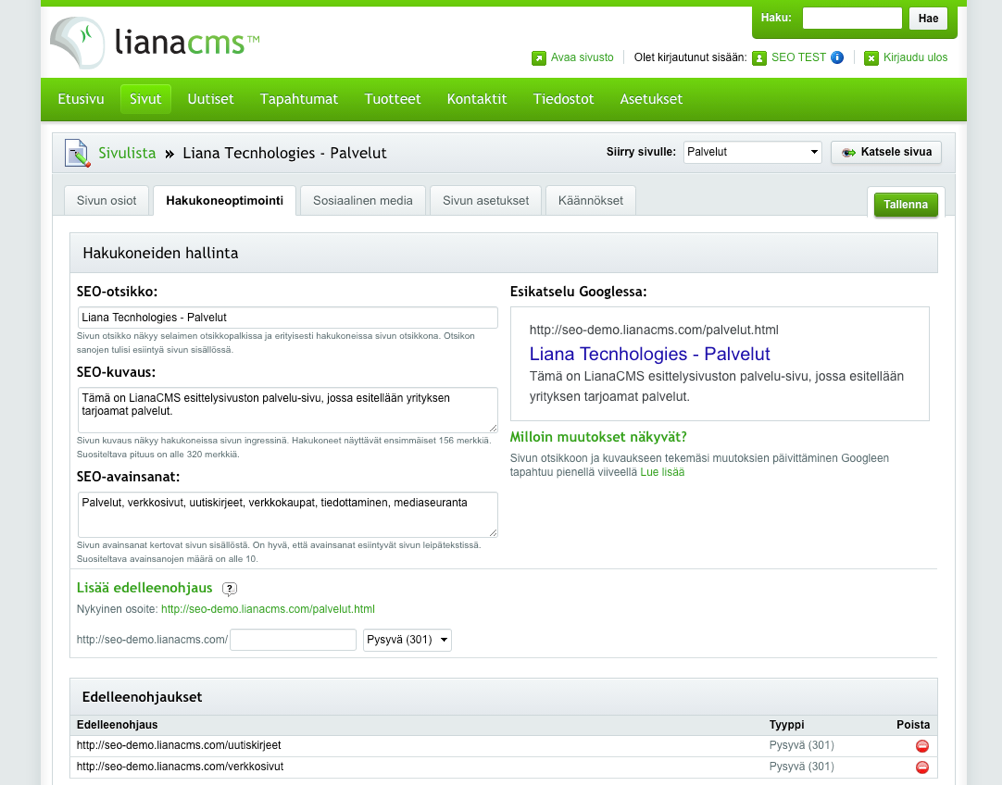Click the SEO-kuvaus text area
Image resolution: width=1002 pixels, height=785 pixels.
pyautogui.click(x=288, y=410)
